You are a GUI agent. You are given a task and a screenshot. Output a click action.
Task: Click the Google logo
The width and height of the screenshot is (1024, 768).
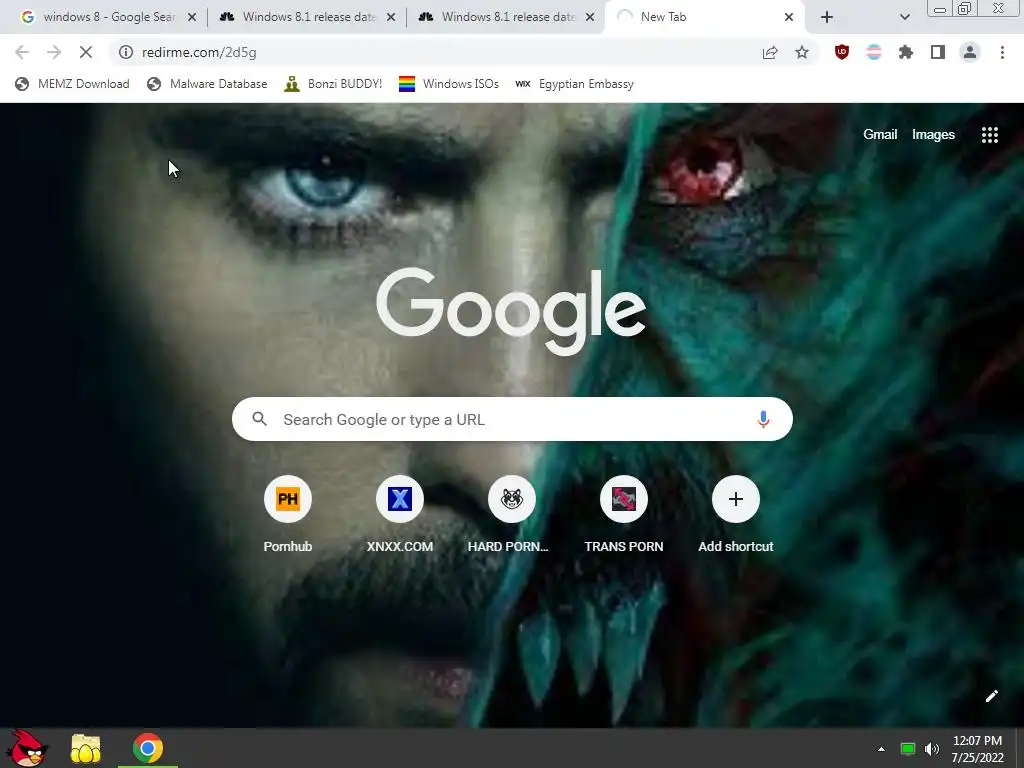511,312
